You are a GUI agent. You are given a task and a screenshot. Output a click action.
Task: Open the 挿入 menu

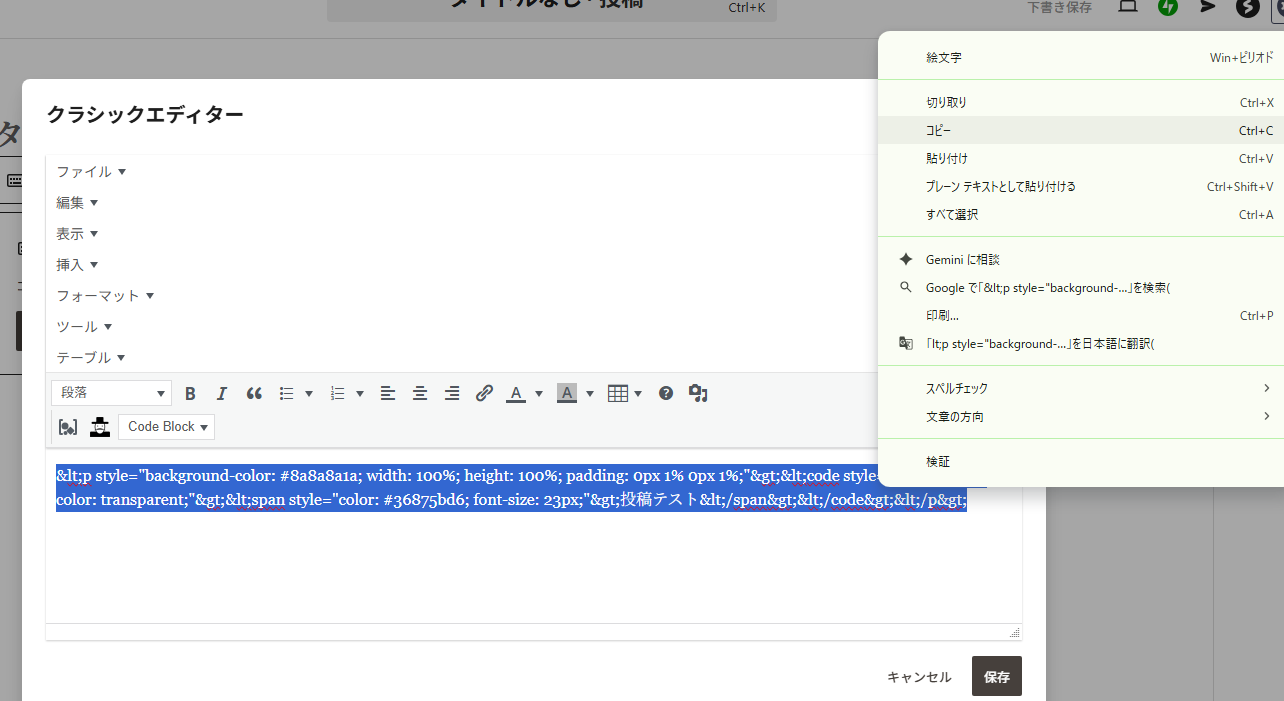(77, 265)
